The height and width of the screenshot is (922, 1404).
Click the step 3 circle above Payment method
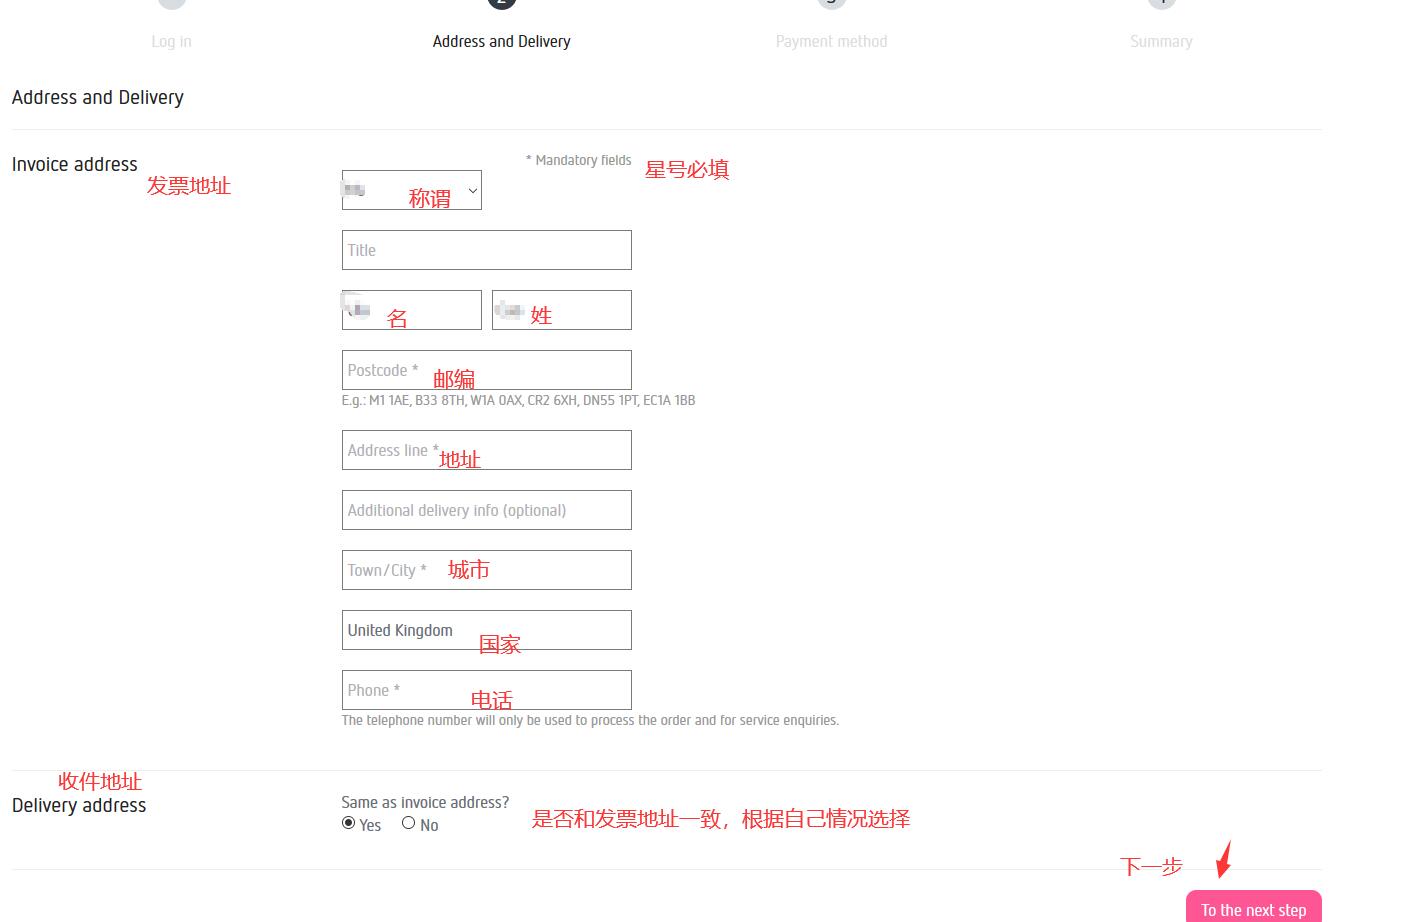[831, 3]
